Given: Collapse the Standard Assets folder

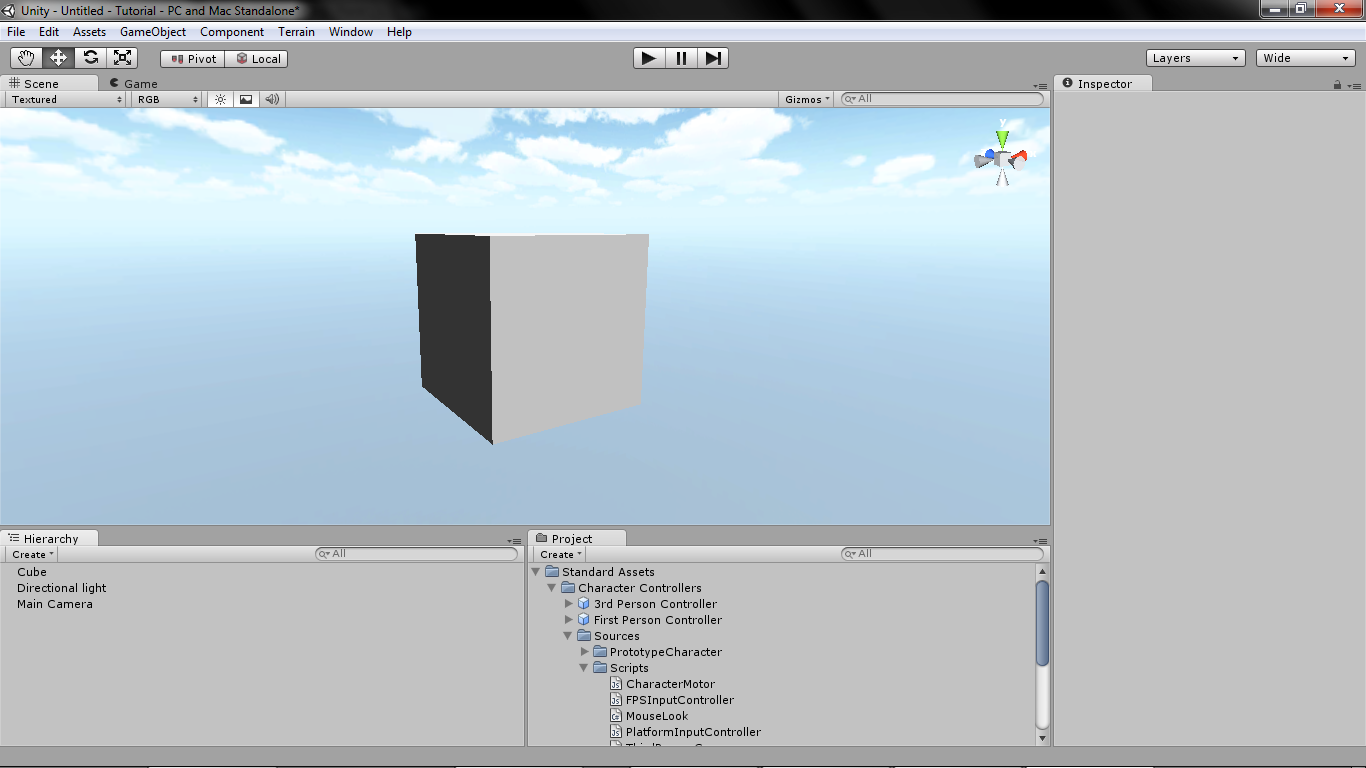Looking at the screenshot, I should [536, 572].
